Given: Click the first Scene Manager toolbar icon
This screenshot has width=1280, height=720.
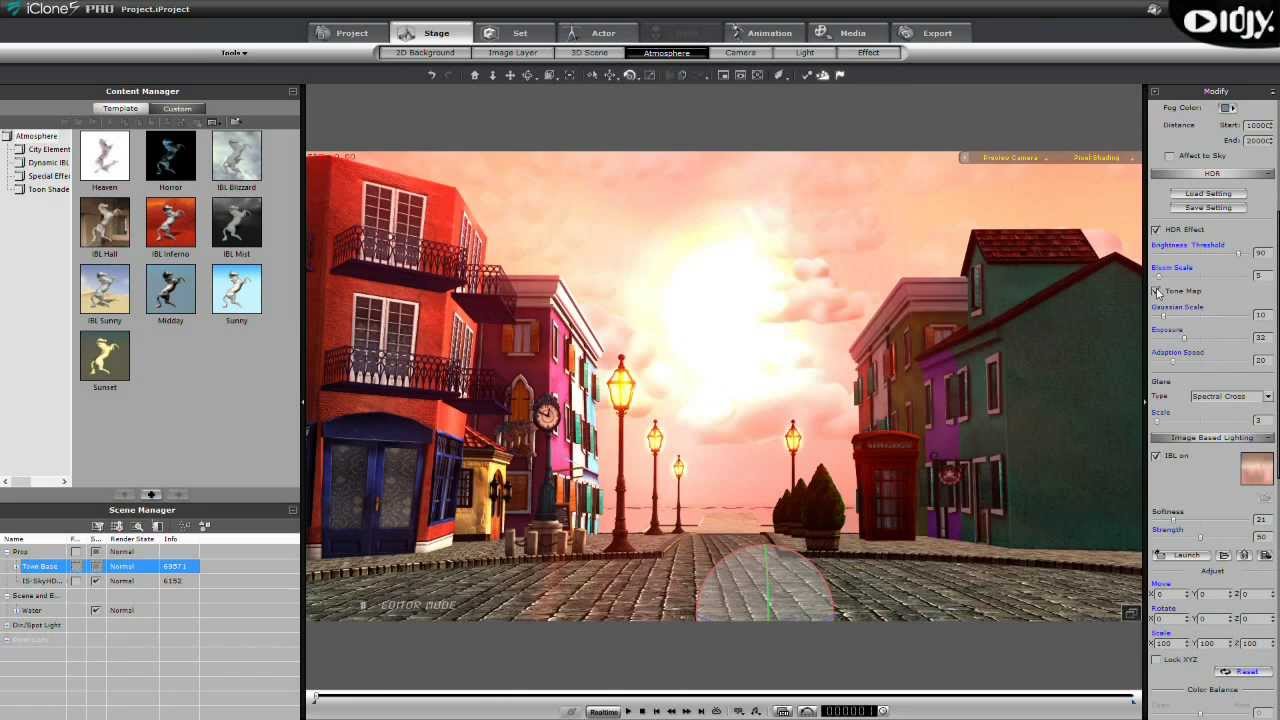Looking at the screenshot, I should click(x=98, y=526).
